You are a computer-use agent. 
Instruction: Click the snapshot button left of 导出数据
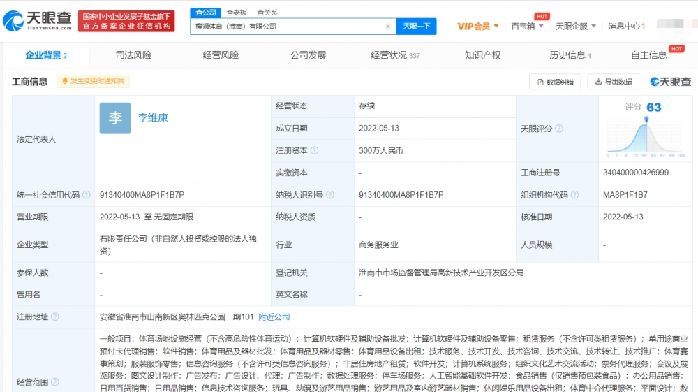point(555,82)
